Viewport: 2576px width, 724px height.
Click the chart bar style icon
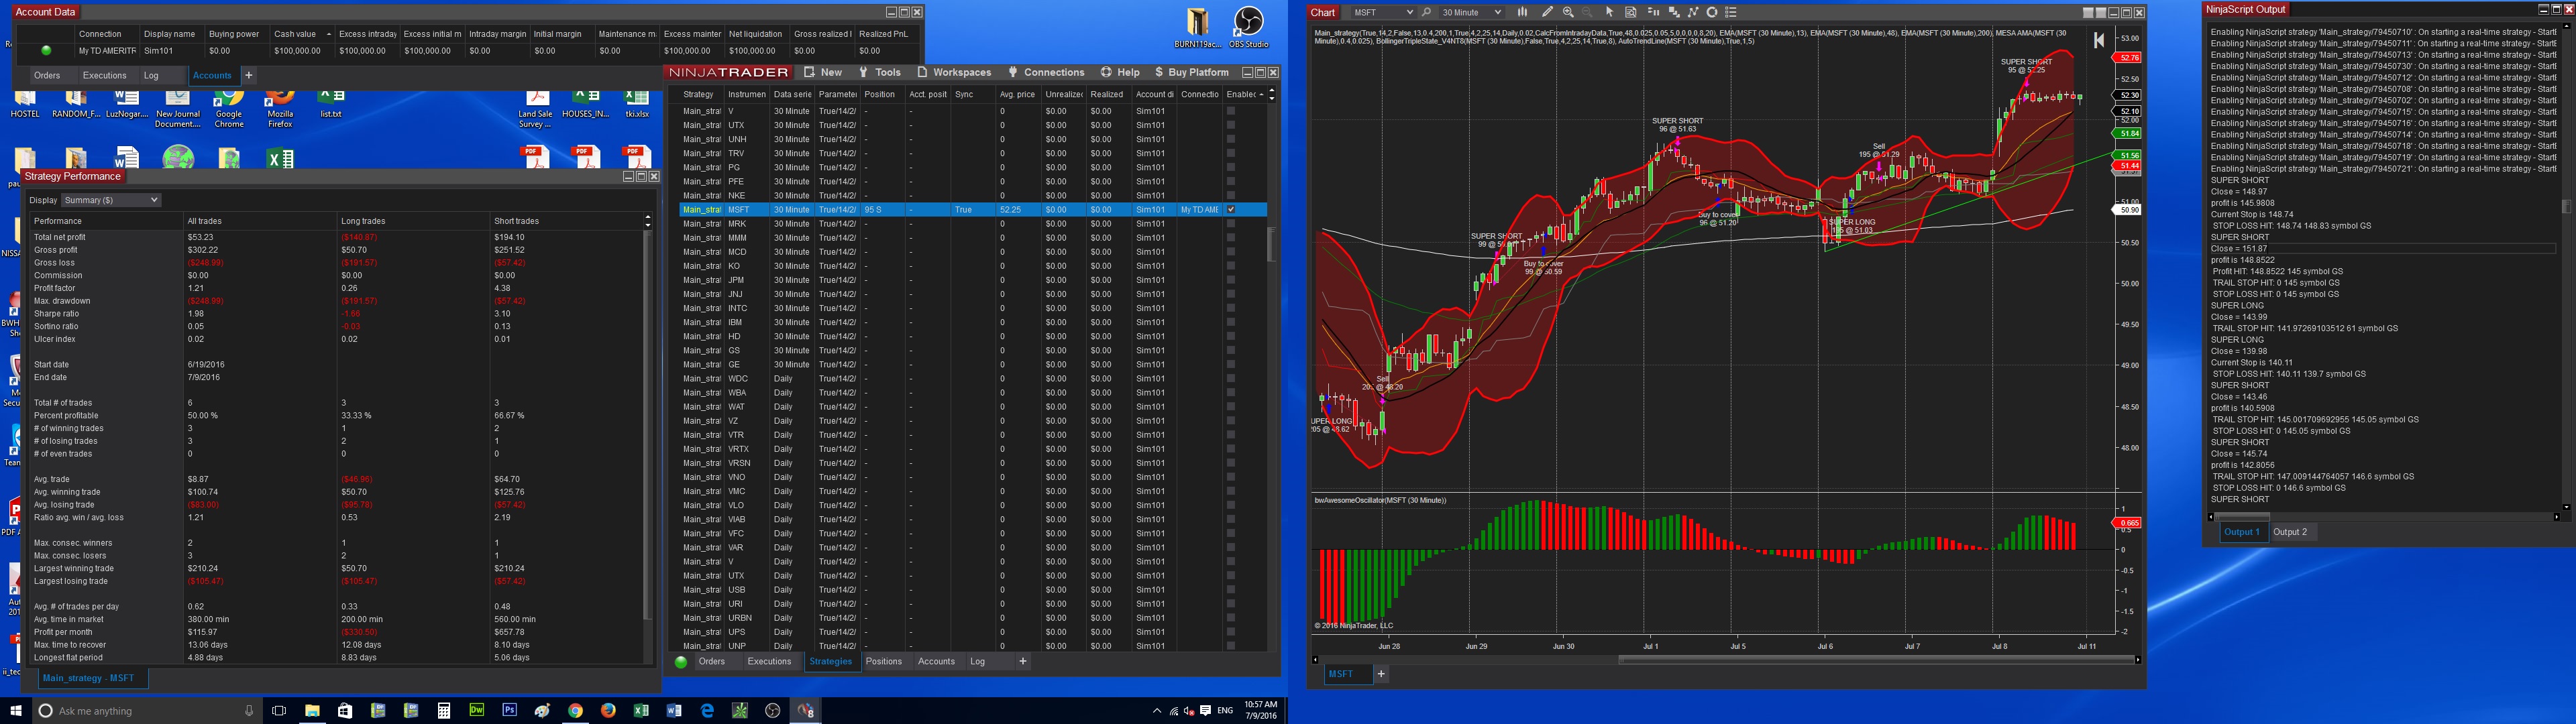[1523, 12]
